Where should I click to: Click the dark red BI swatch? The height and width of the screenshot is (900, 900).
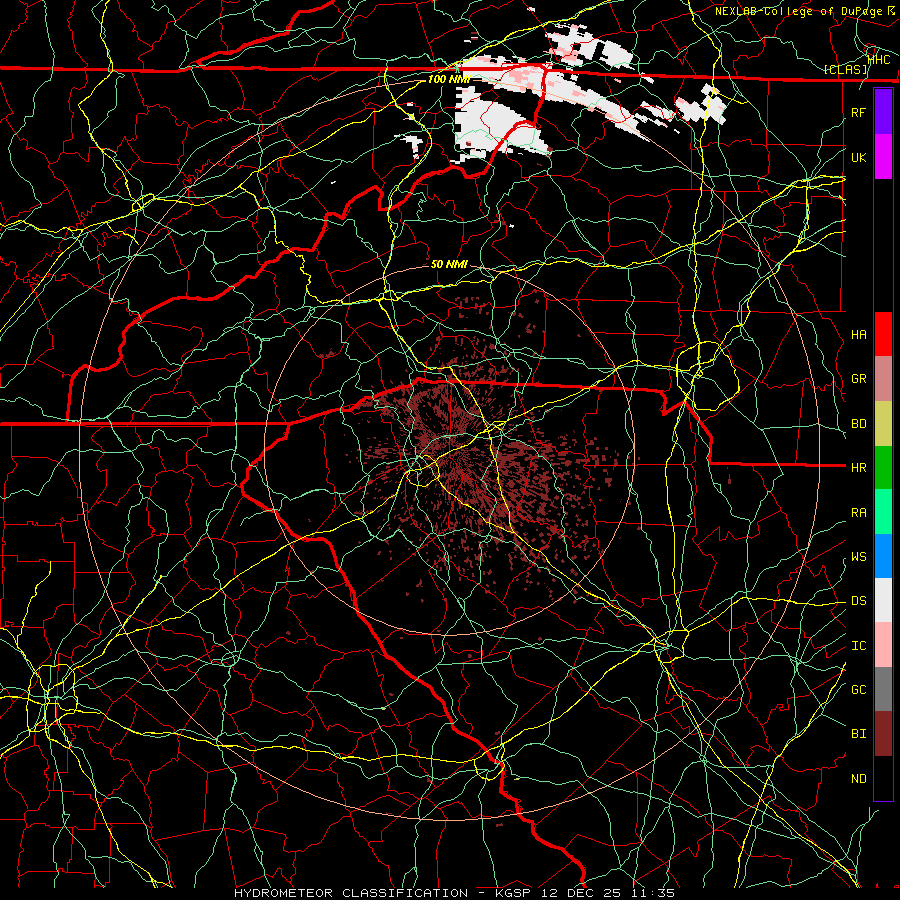pos(883,734)
